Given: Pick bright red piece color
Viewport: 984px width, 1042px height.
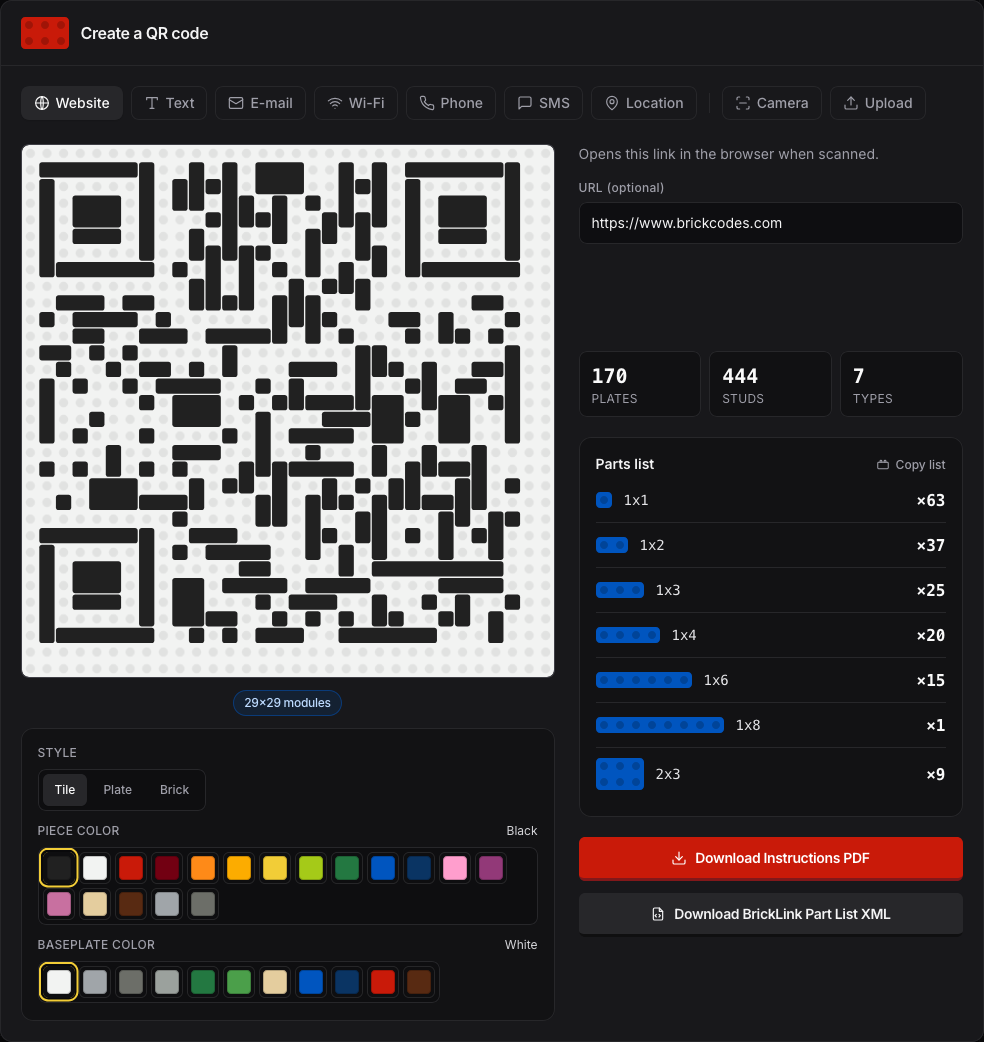Looking at the screenshot, I should [x=131, y=868].
